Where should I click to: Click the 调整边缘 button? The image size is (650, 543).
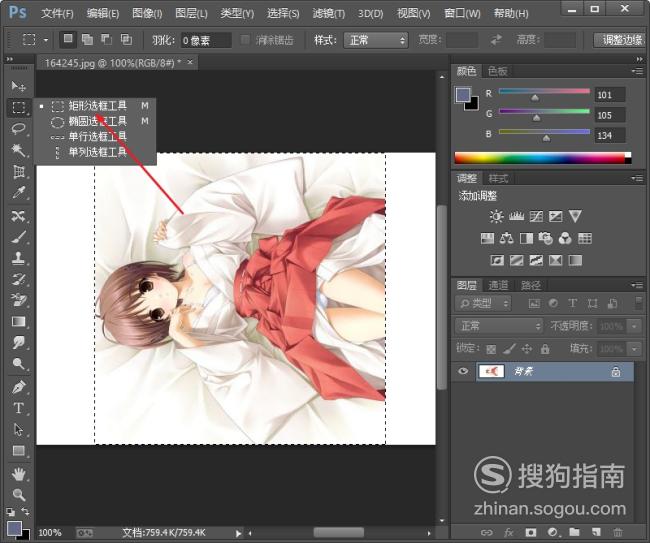tap(620, 40)
